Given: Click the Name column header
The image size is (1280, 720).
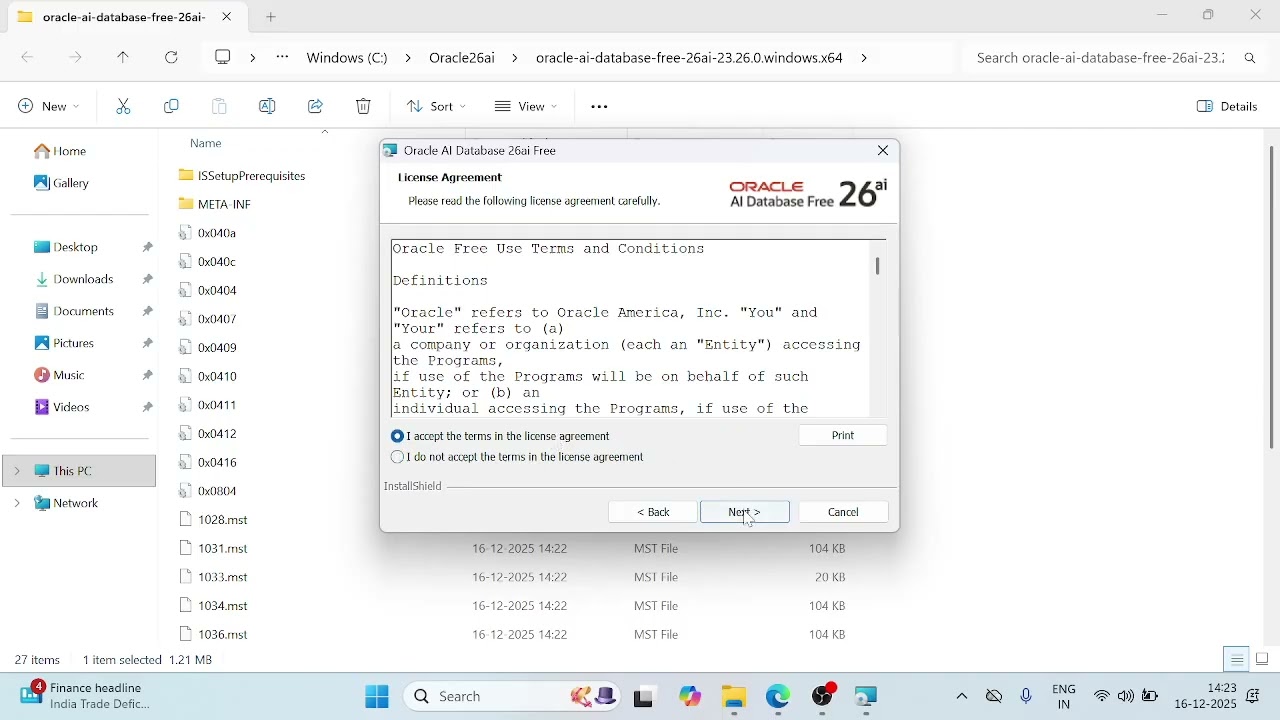Looking at the screenshot, I should (206, 144).
